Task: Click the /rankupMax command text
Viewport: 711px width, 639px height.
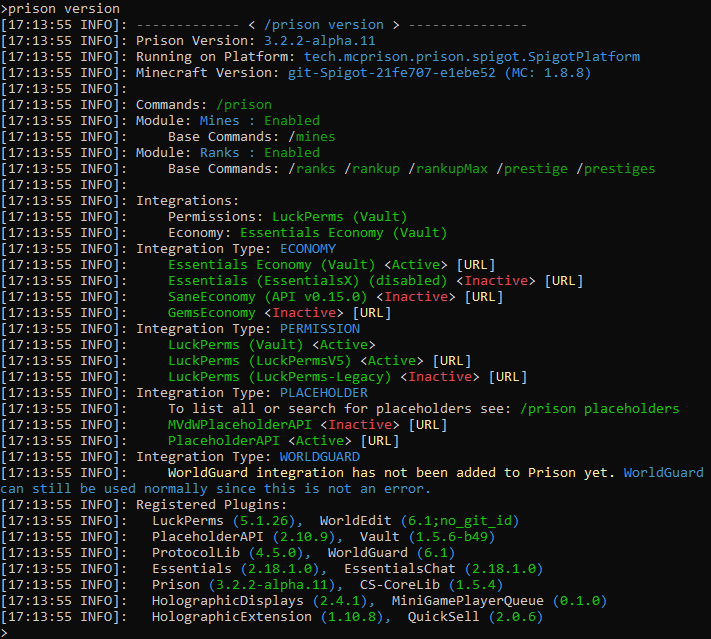Action: tap(448, 169)
